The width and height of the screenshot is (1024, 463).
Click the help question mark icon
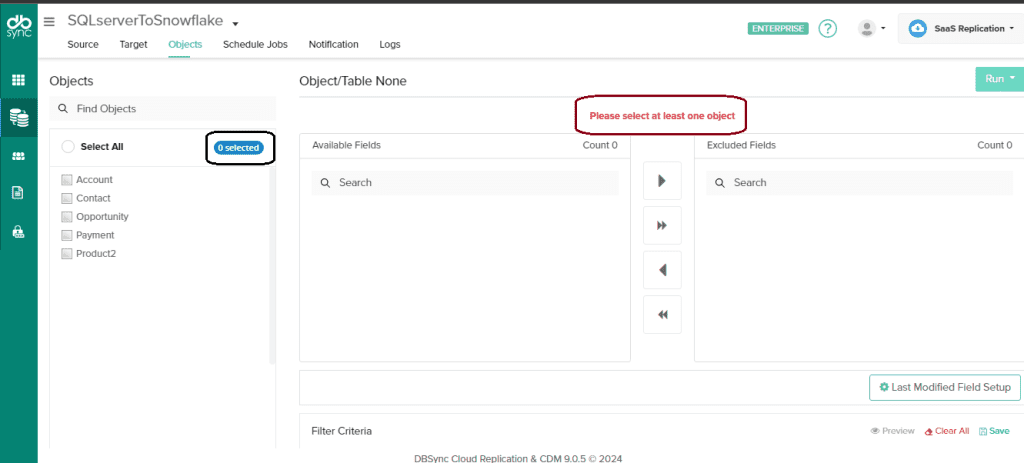827,28
